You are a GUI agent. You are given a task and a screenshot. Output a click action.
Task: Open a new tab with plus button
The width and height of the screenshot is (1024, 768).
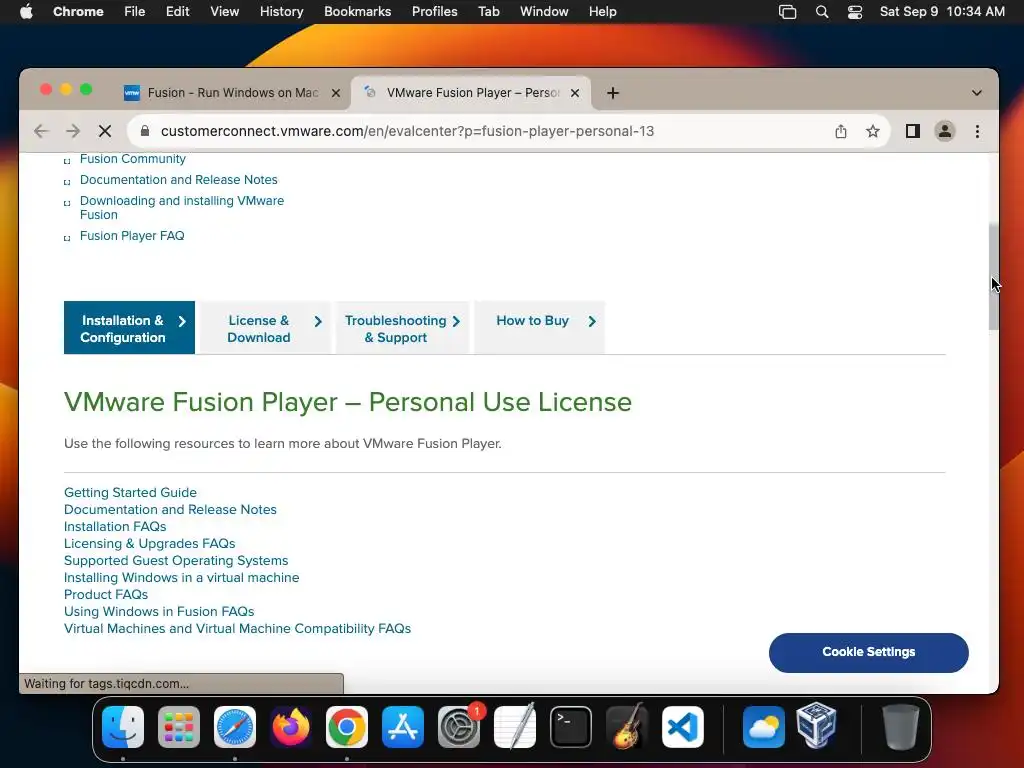coord(613,93)
